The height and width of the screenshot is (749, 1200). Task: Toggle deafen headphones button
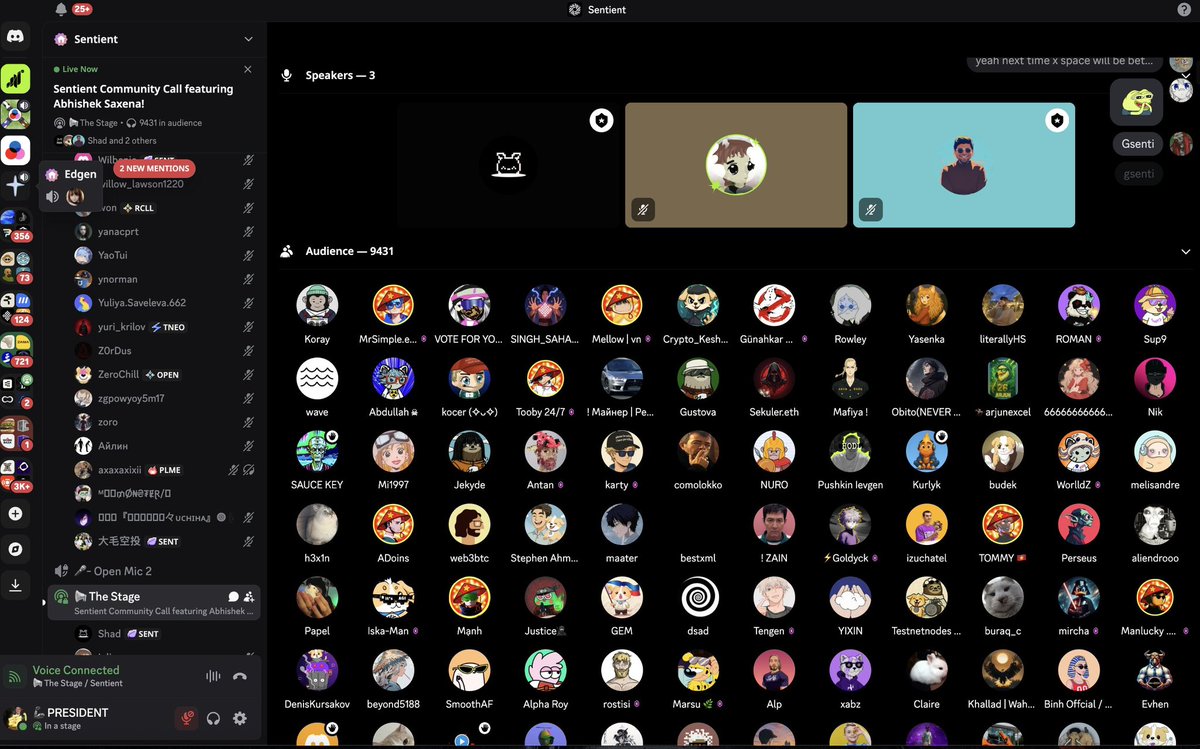[213, 718]
